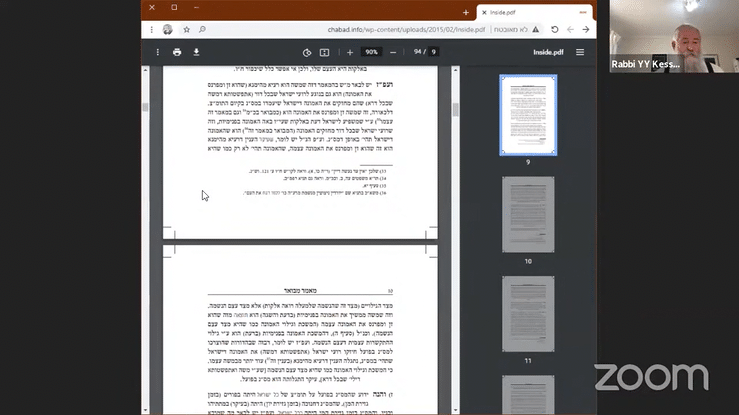Open the Chrome browser main menu
Screen dimensions: 739x415
tap(148, 30)
